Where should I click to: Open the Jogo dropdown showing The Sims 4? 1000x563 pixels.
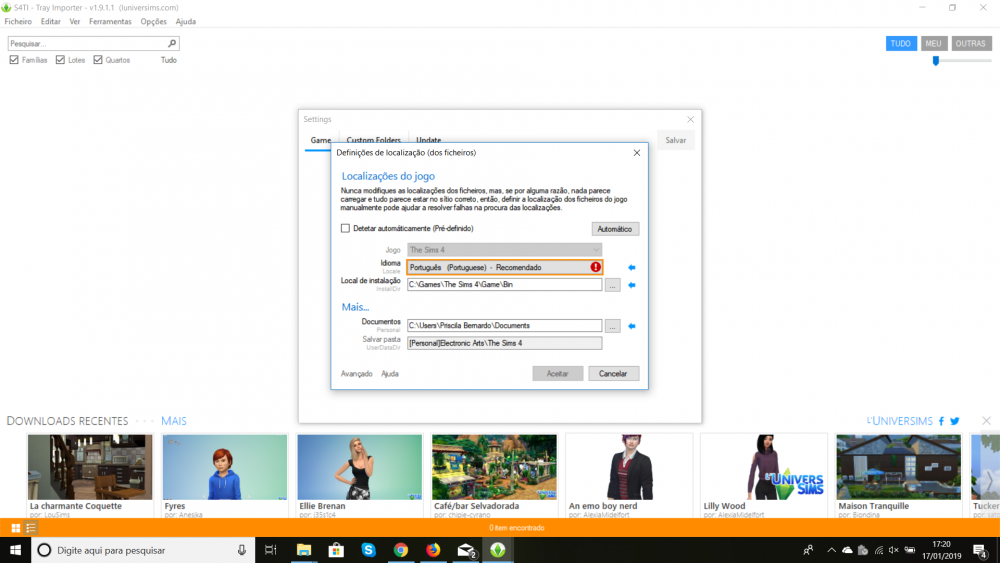[504, 250]
